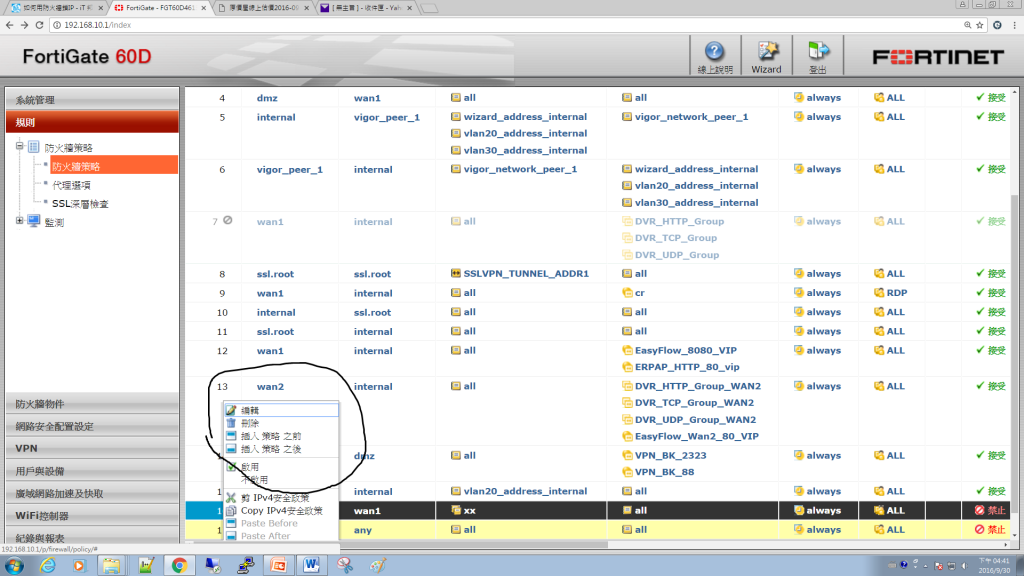Open SSLVPN_TUNNEL_ADDR1 source address link
This screenshot has width=1024, height=576.
pyautogui.click(x=526, y=274)
